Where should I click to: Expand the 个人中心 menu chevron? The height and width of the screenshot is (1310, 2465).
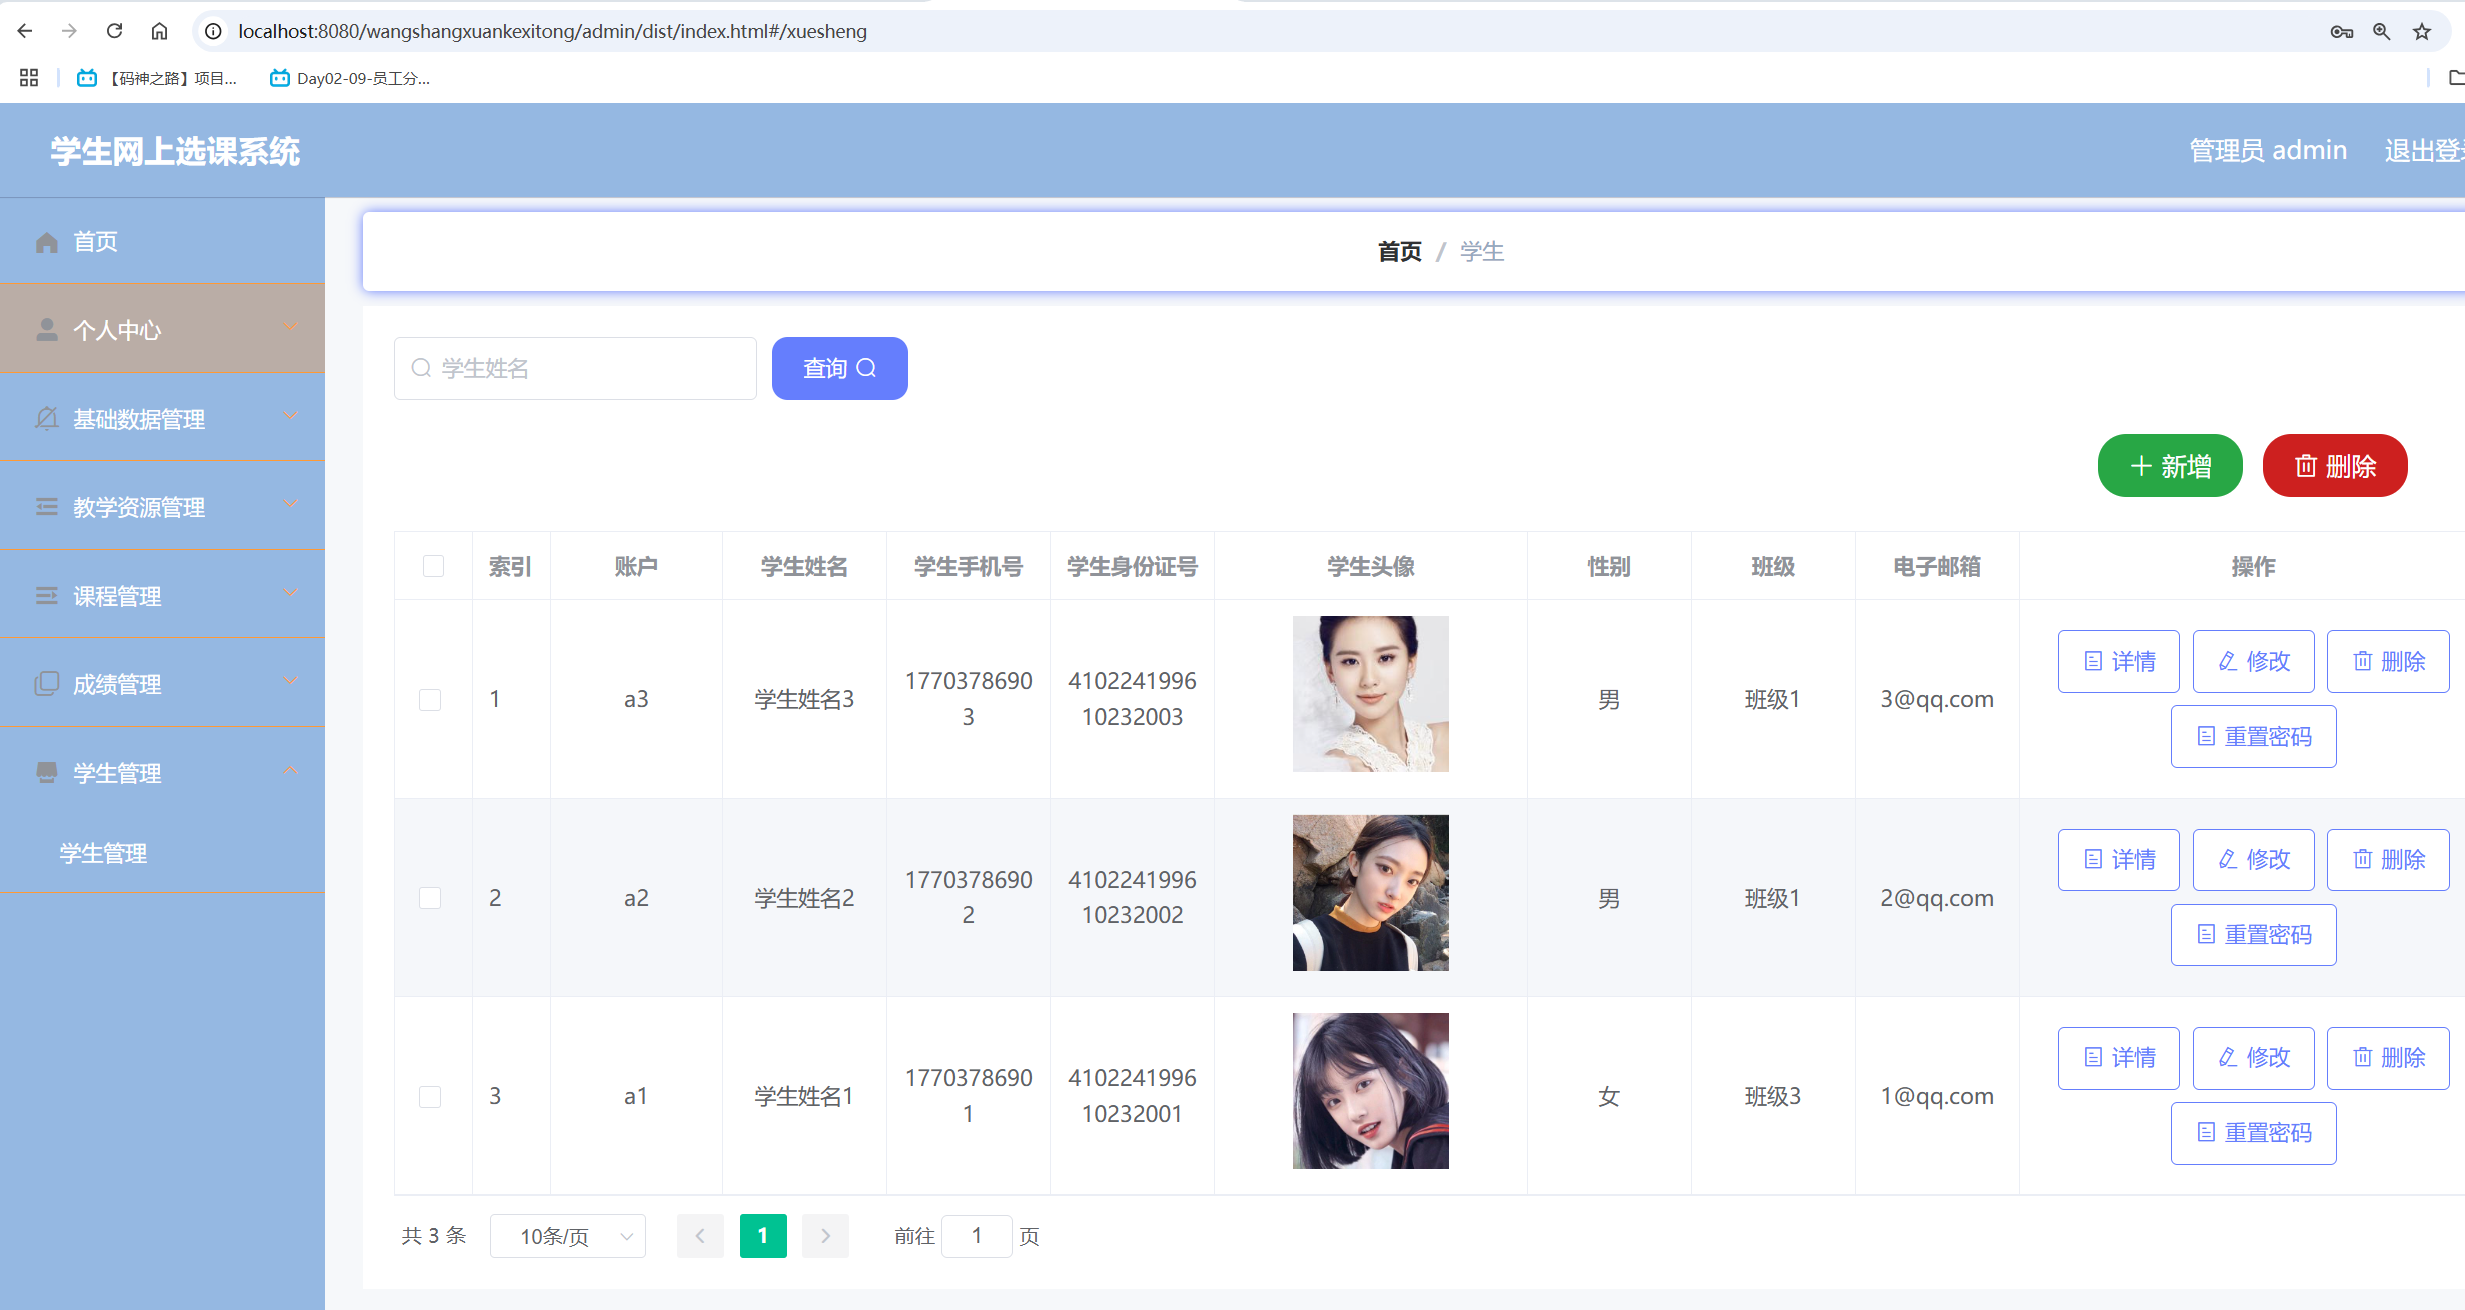click(x=291, y=327)
